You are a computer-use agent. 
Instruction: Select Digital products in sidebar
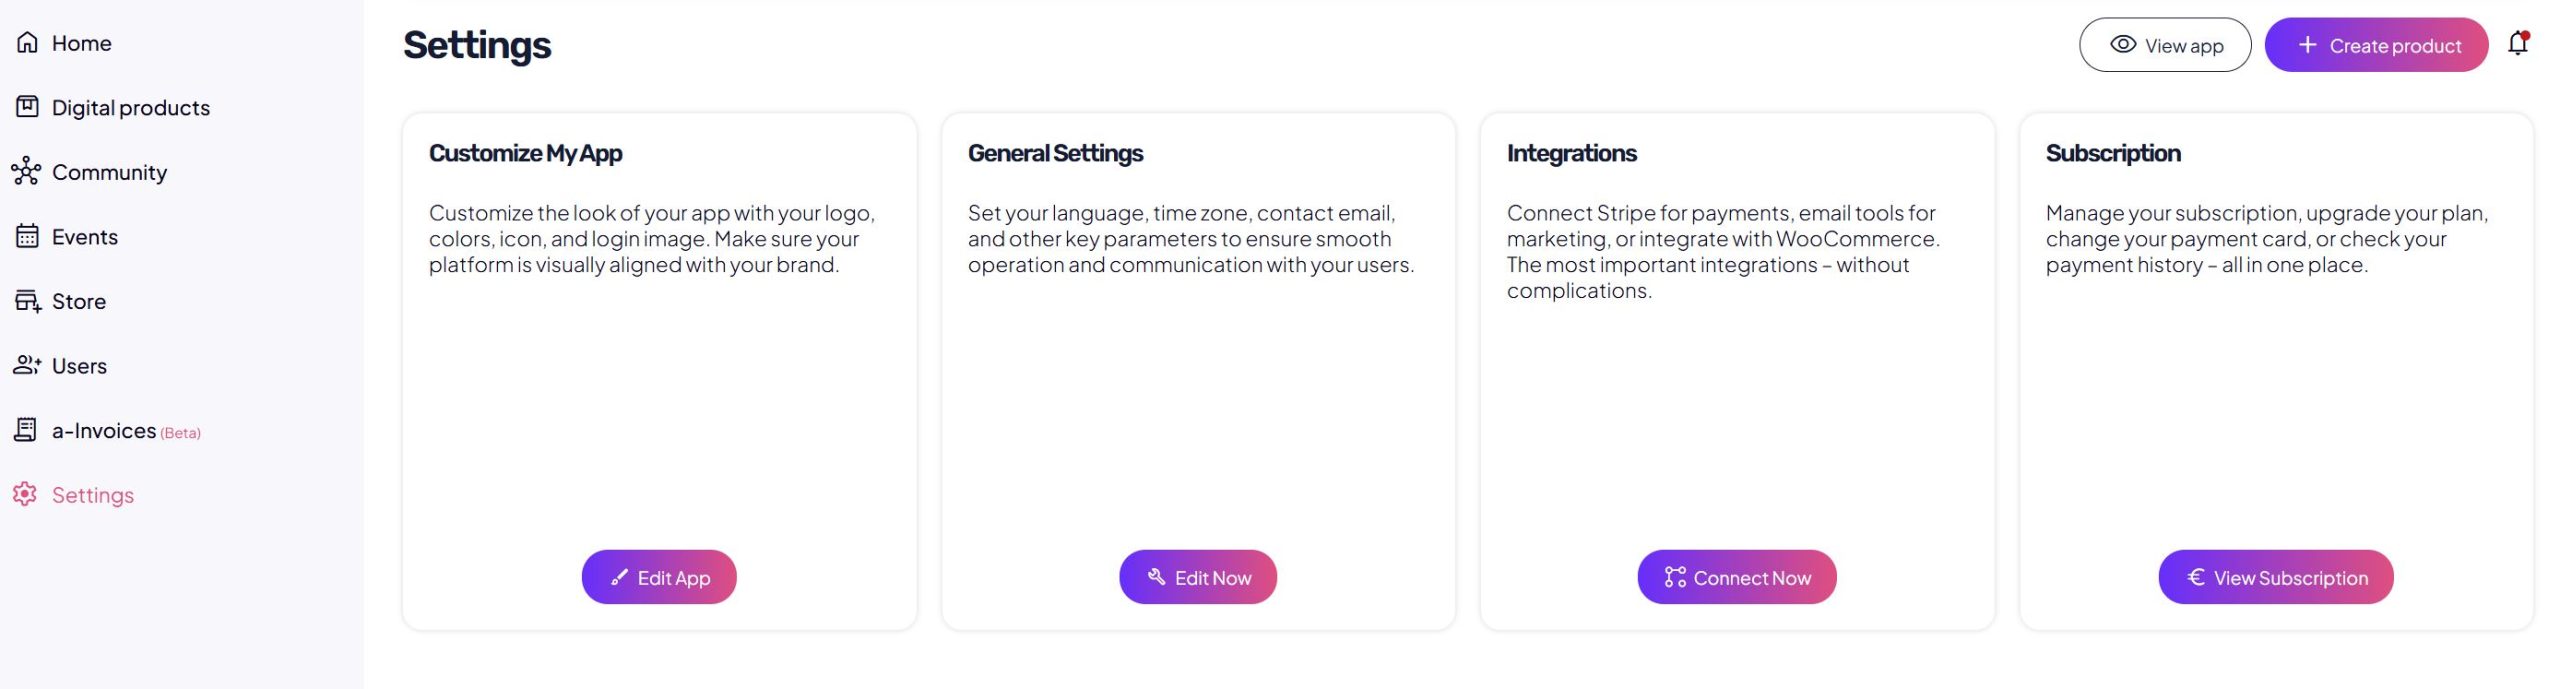tap(131, 107)
